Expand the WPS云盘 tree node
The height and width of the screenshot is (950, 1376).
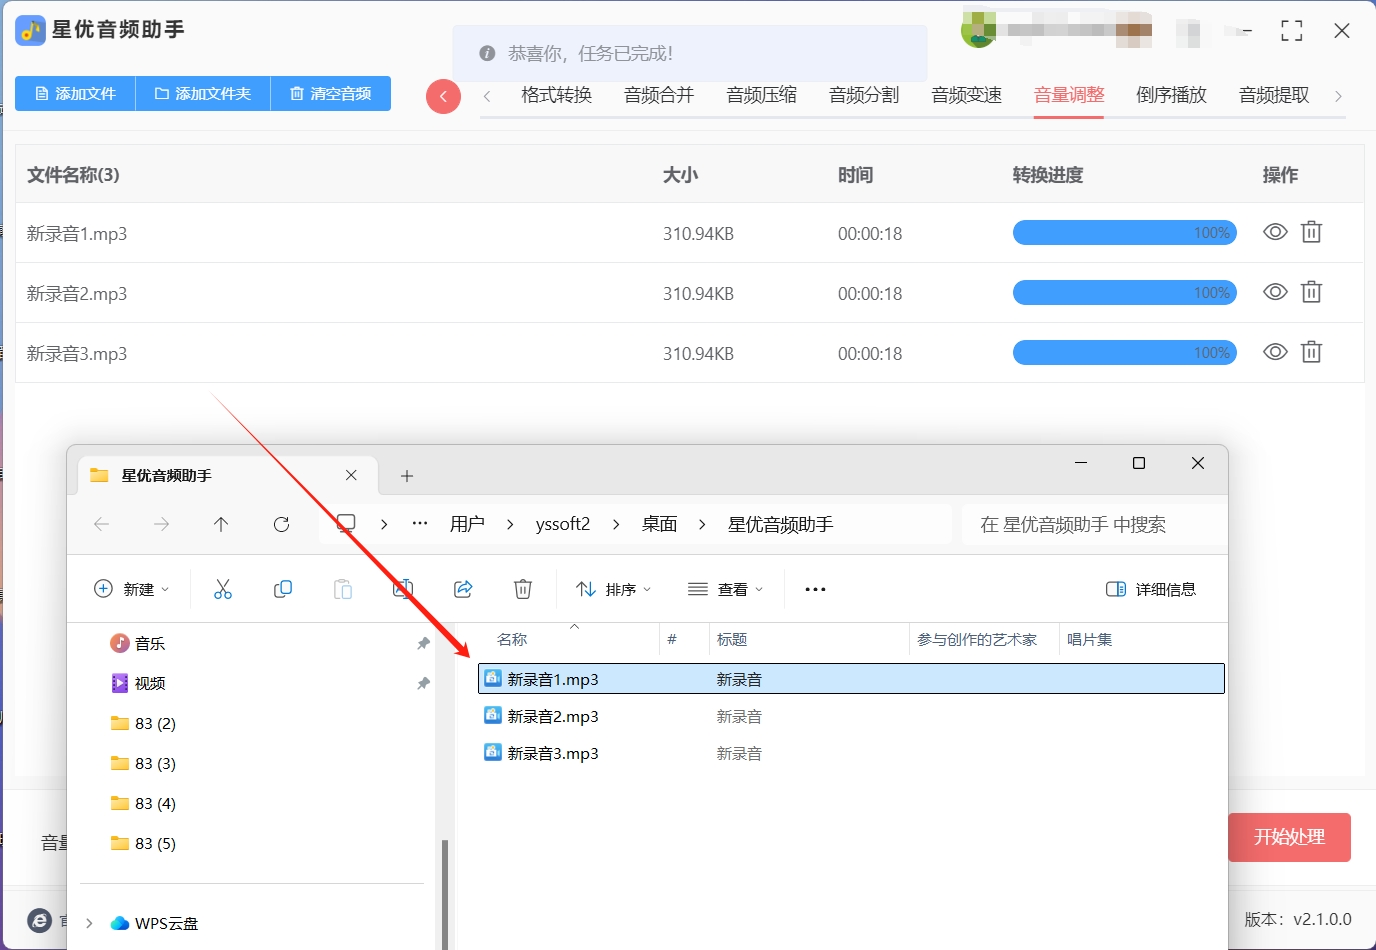click(x=89, y=923)
